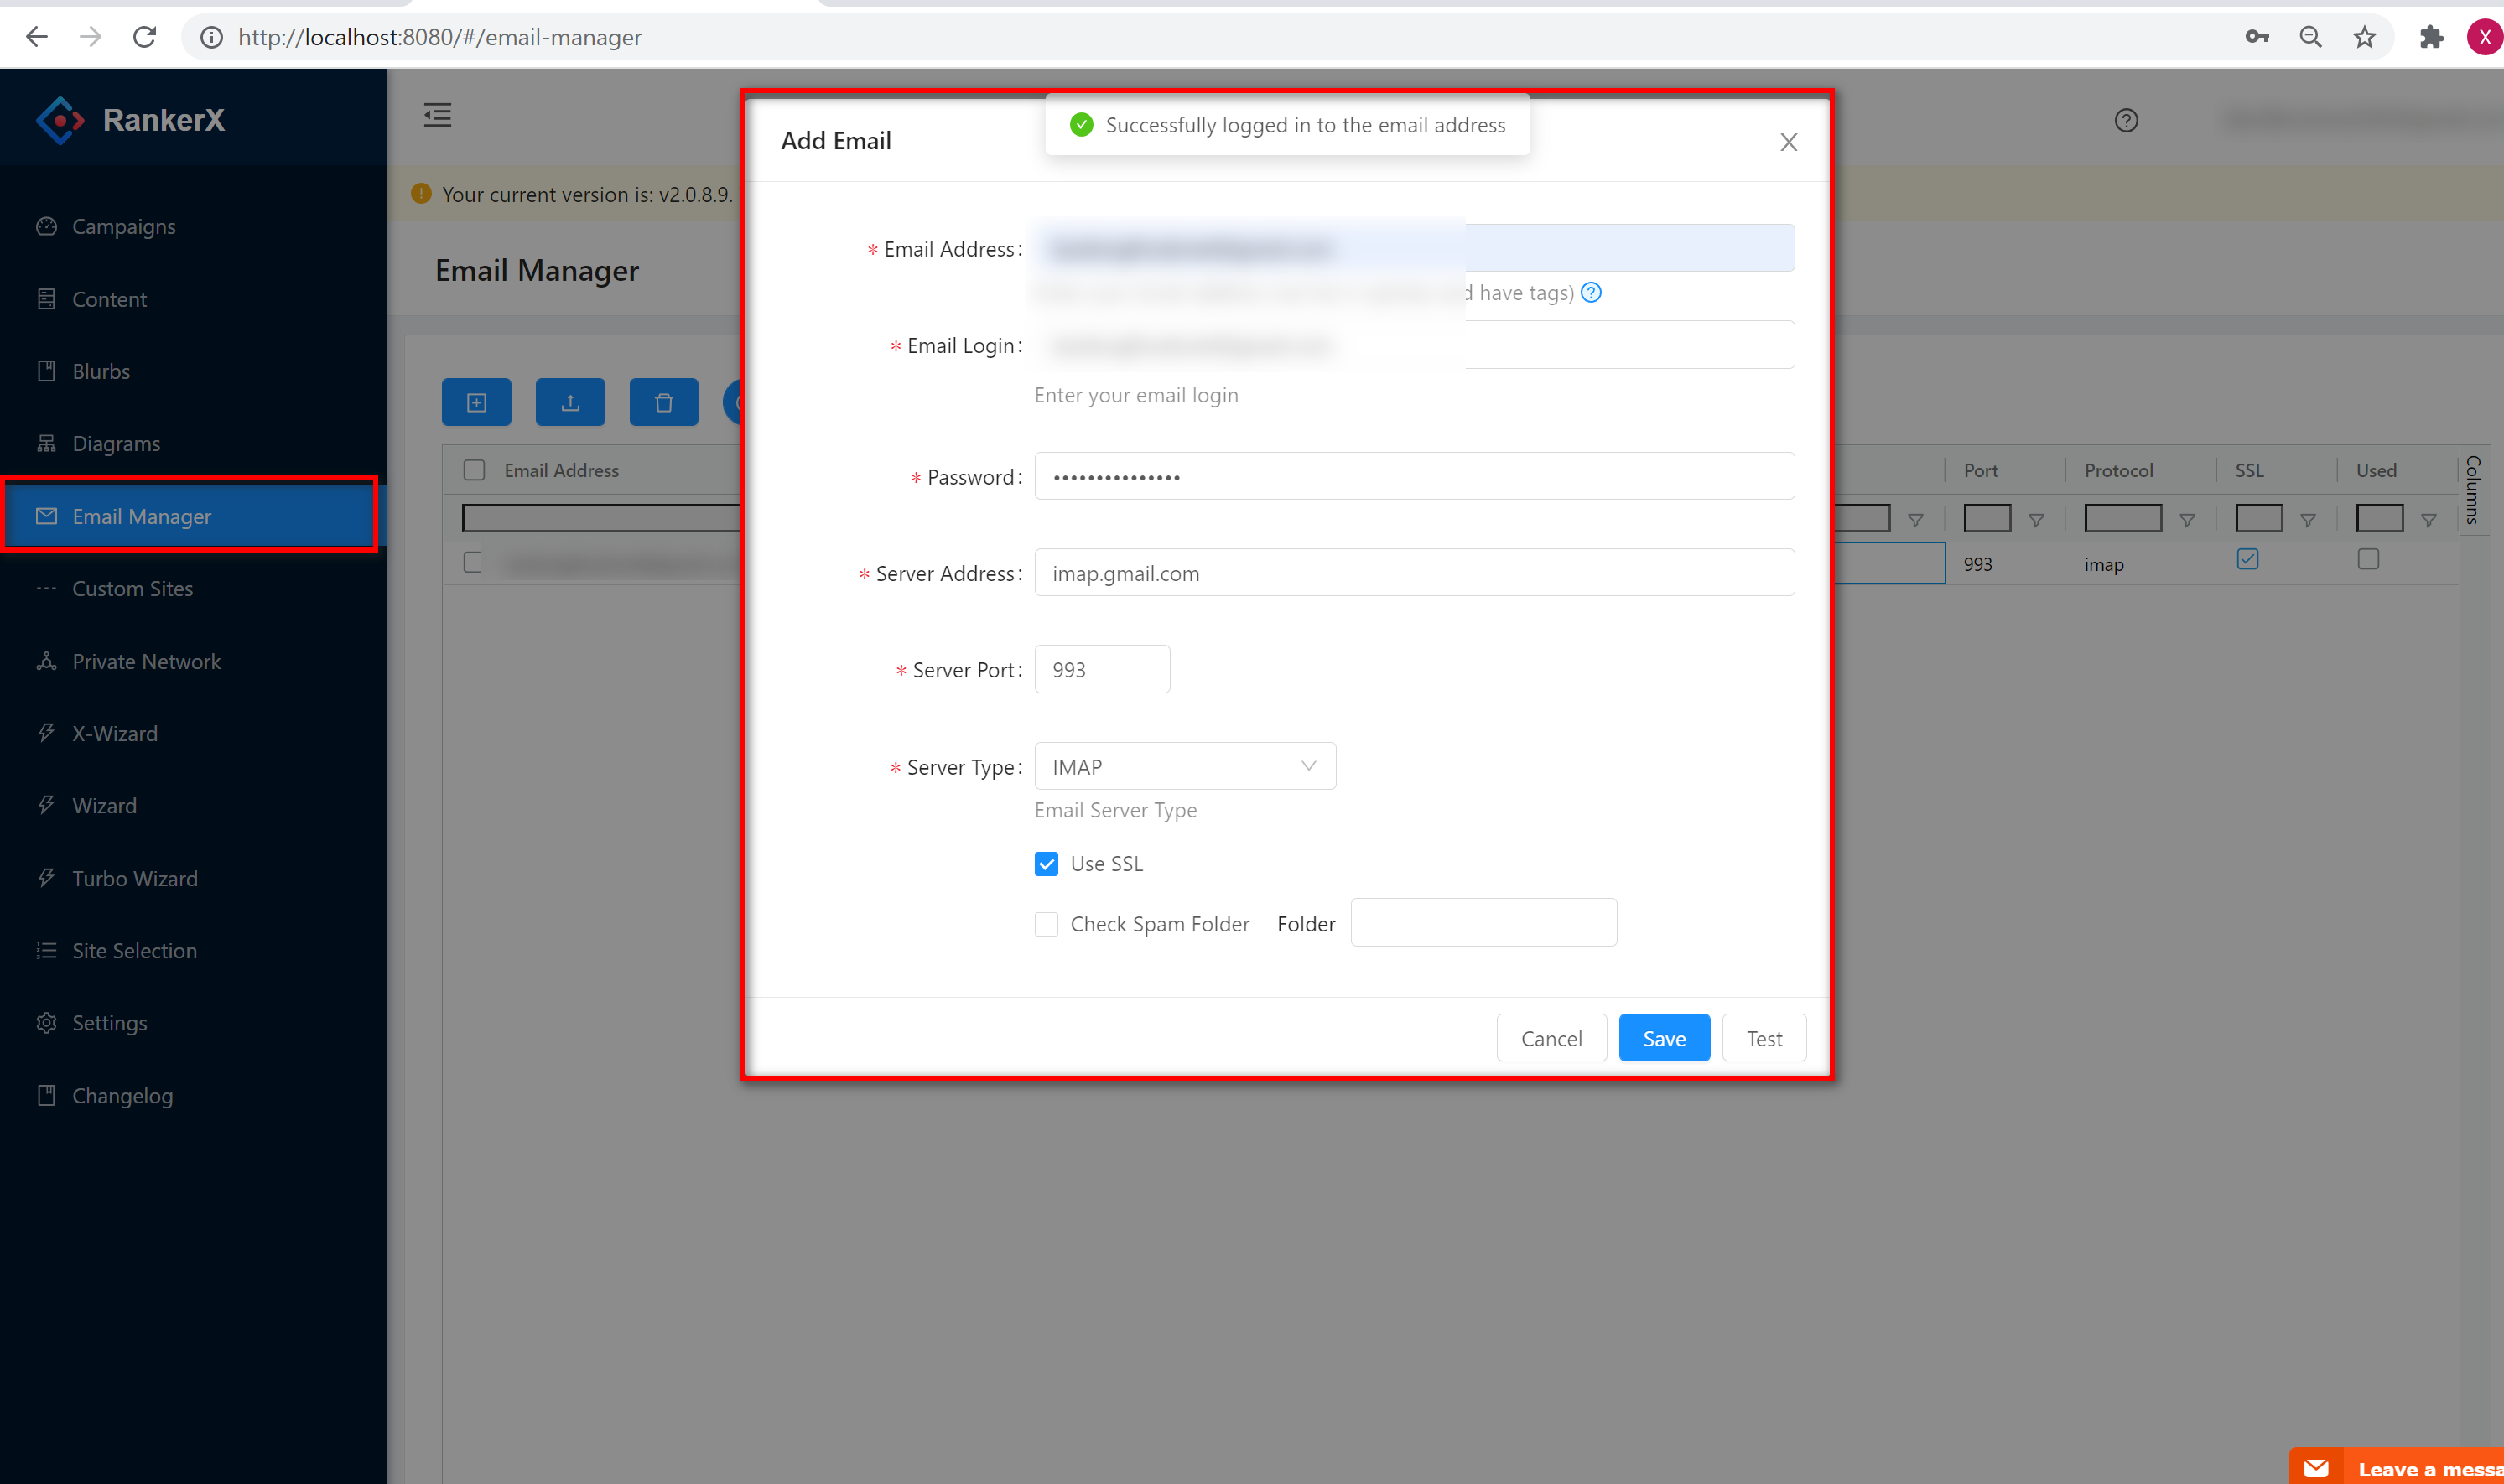Open Campaigns in the sidebar menu
This screenshot has height=1484, width=2504.
[123, 227]
